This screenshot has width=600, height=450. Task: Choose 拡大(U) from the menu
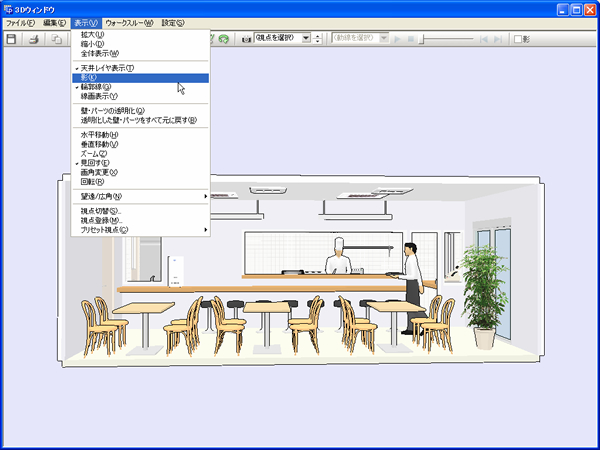tap(140, 34)
